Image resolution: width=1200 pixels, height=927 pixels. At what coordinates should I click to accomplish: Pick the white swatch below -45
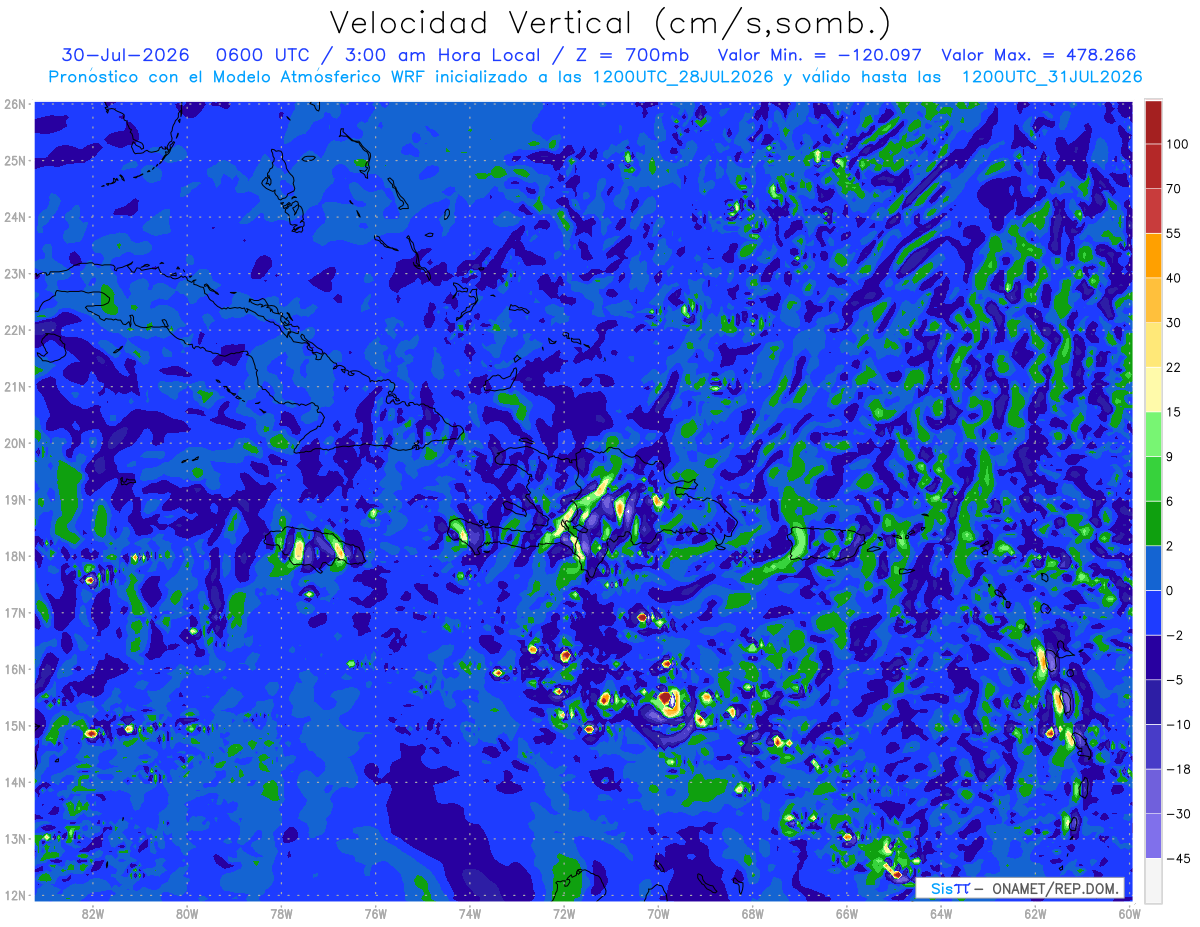pyautogui.click(x=1153, y=879)
